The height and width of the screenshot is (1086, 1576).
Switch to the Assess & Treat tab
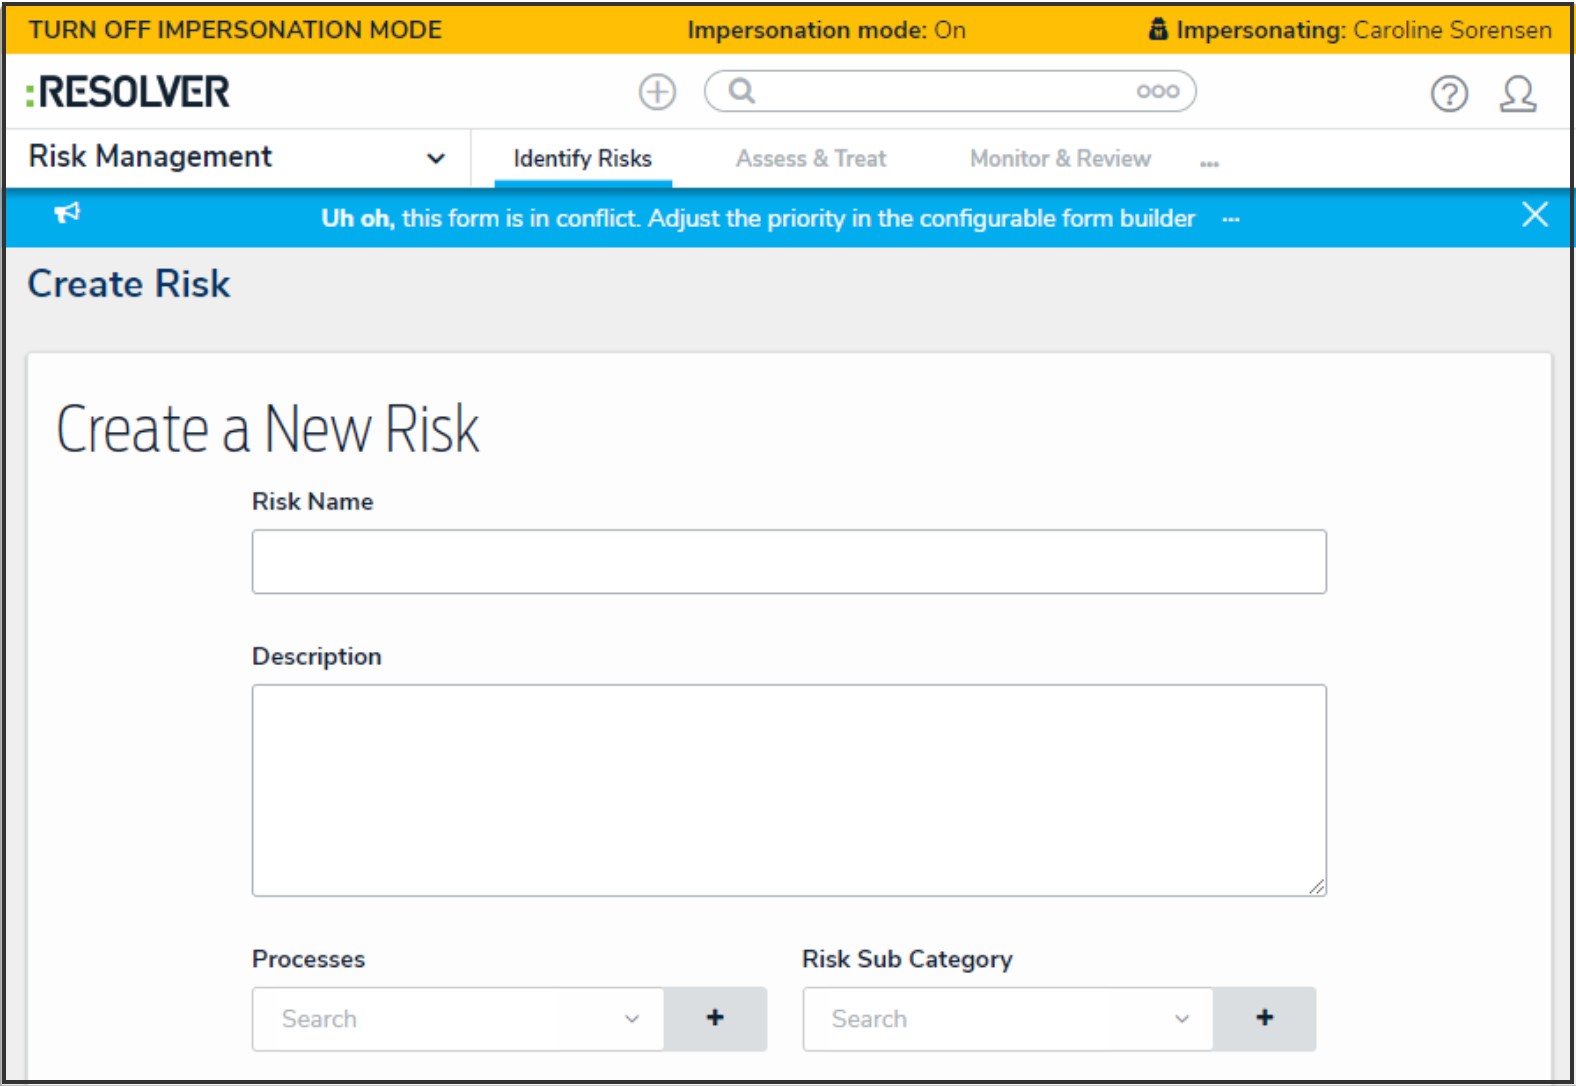(x=811, y=159)
